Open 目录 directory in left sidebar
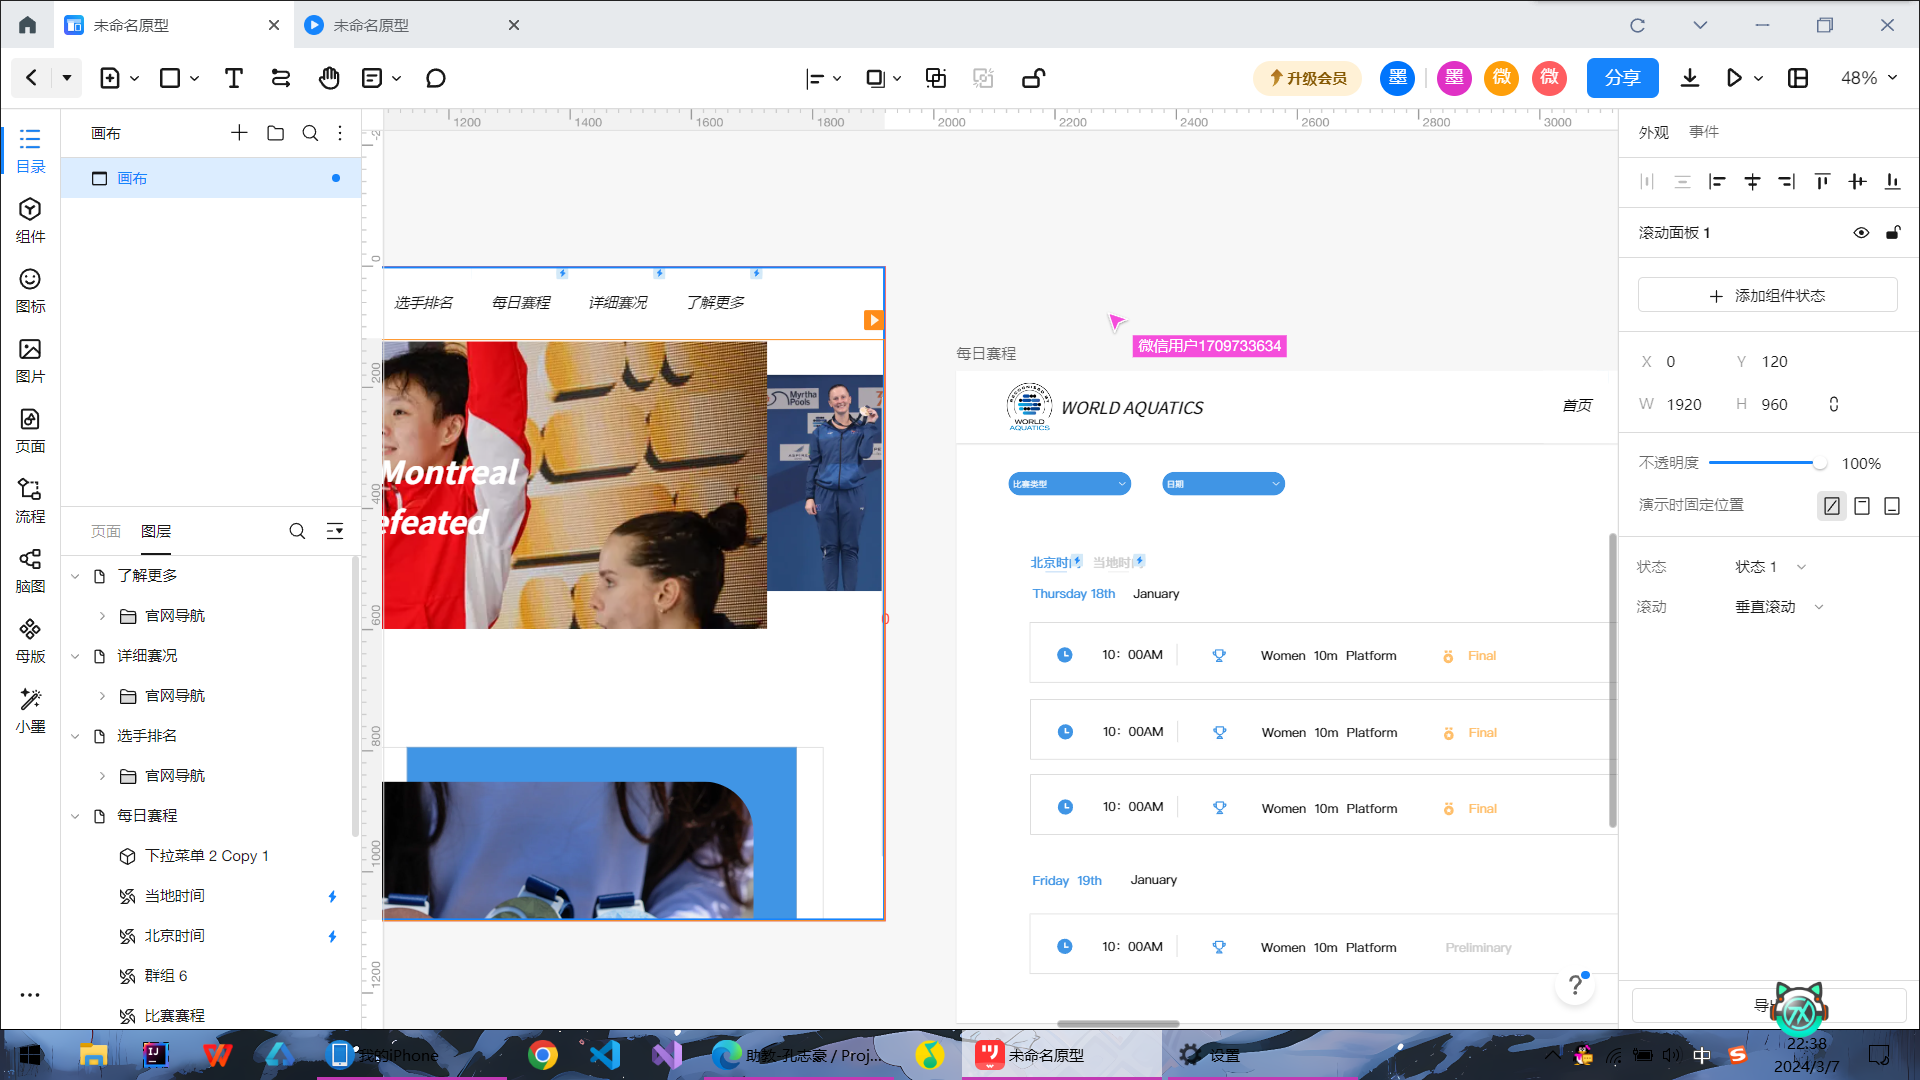Screen dimensions: 1920x1080 click(x=30, y=150)
